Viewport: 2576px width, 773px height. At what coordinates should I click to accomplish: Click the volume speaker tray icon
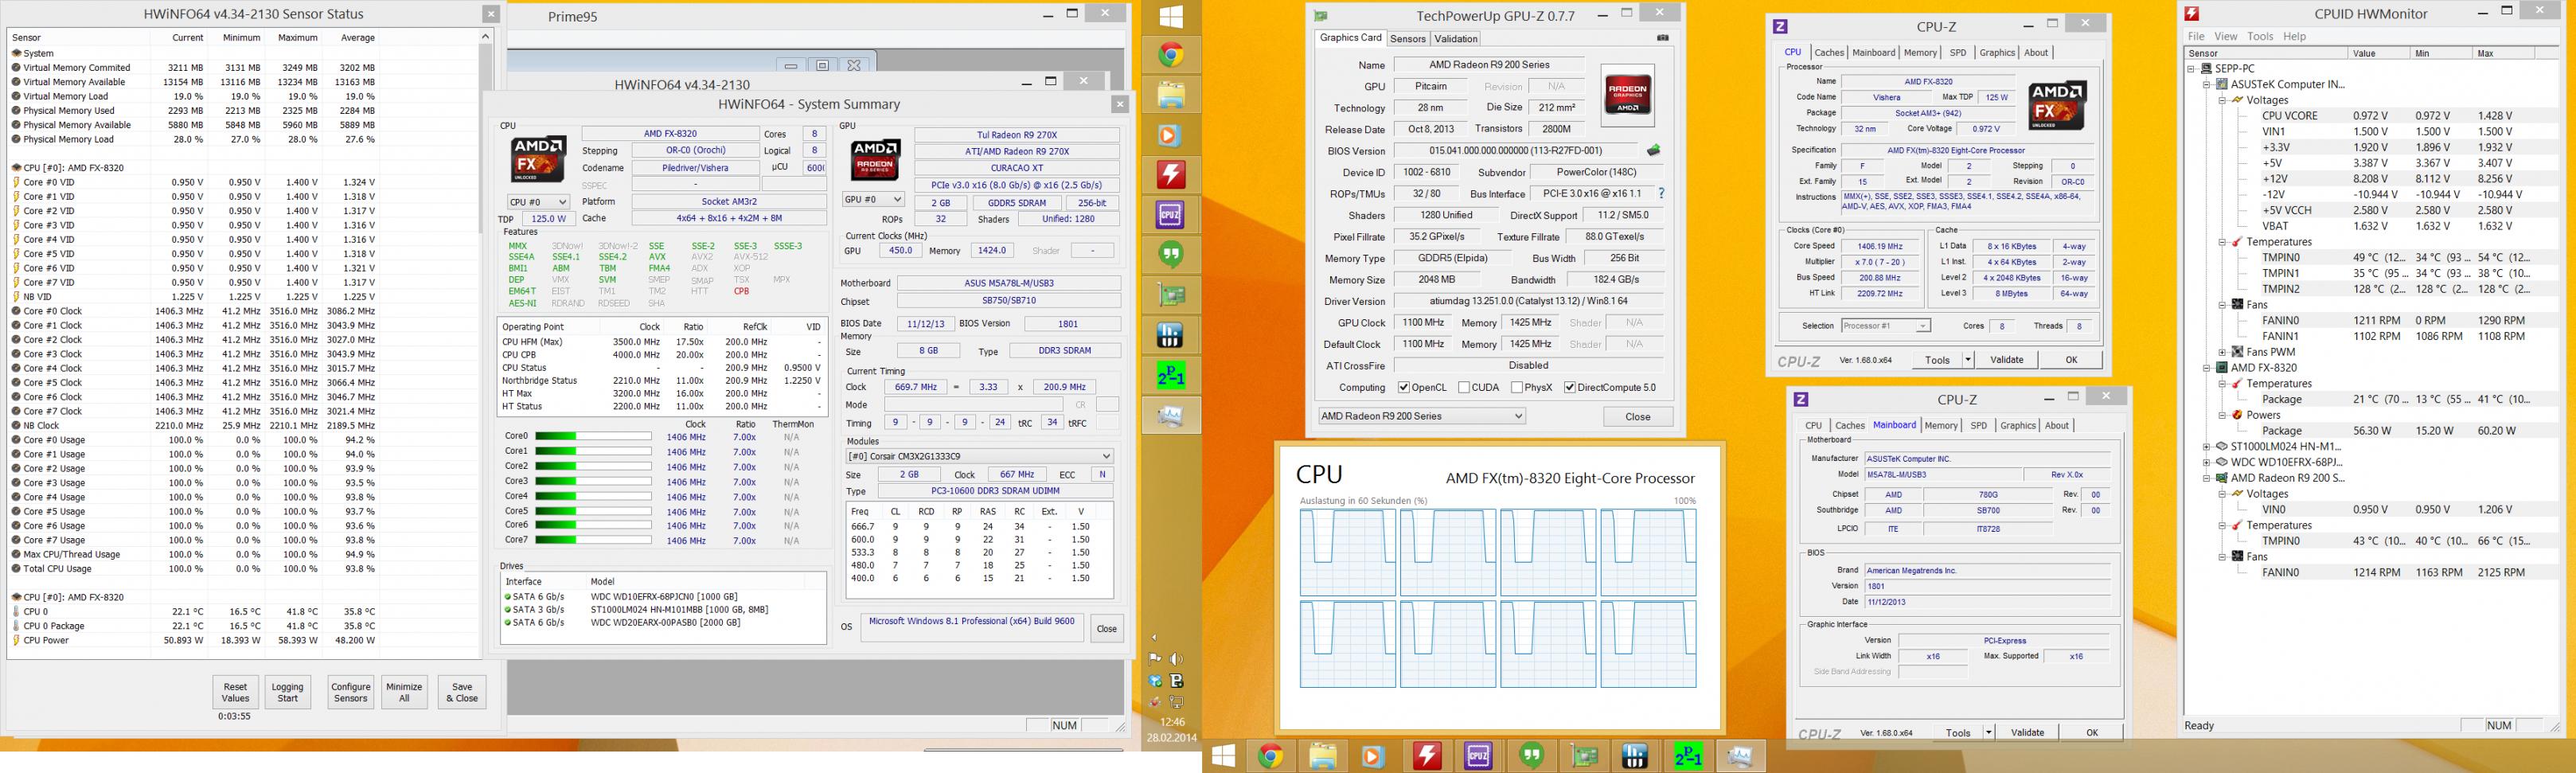pyautogui.click(x=1177, y=658)
